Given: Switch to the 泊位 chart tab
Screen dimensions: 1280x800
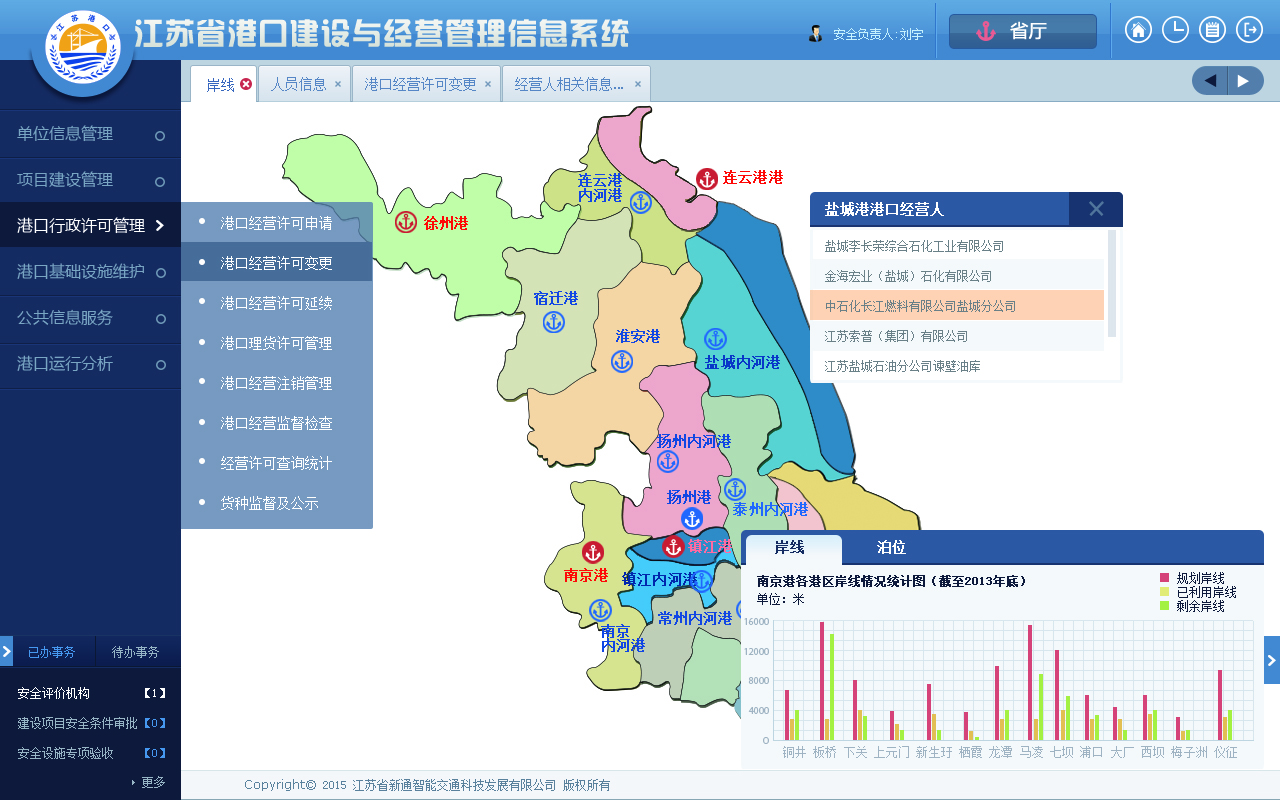Looking at the screenshot, I should [891, 548].
